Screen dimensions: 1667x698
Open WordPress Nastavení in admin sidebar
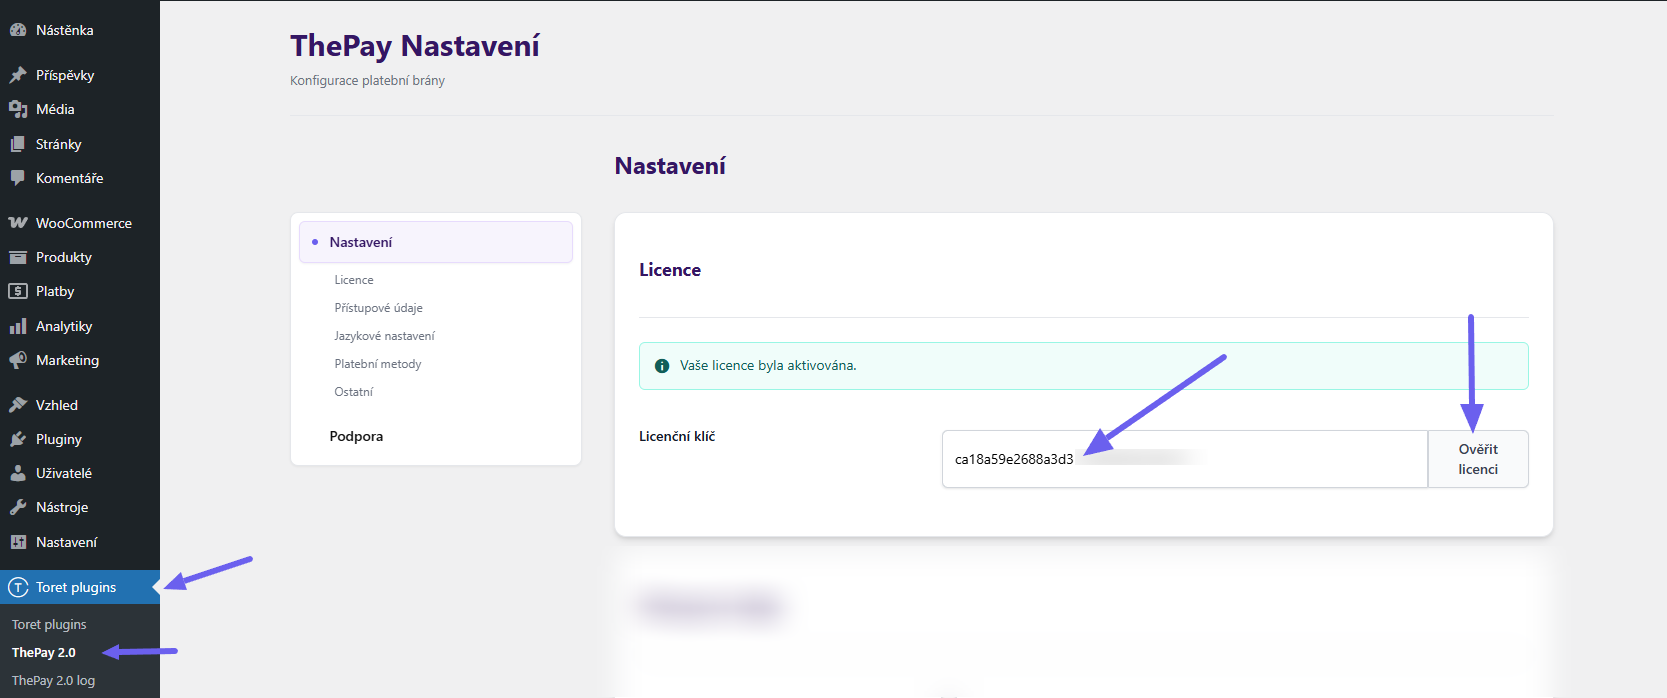coord(80,542)
